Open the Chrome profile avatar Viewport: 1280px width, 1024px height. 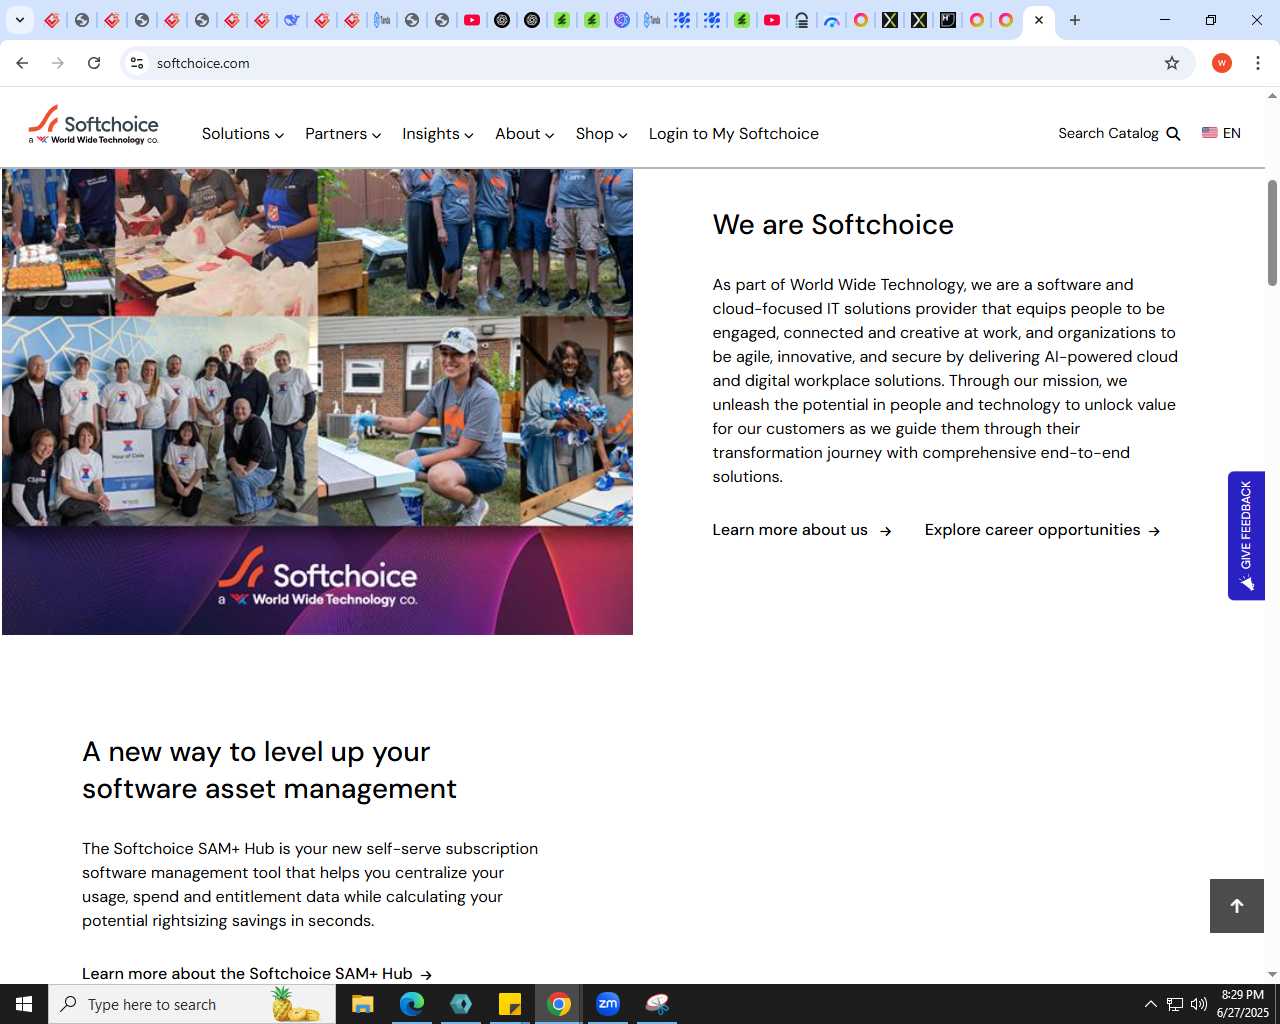[x=1222, y=63]
